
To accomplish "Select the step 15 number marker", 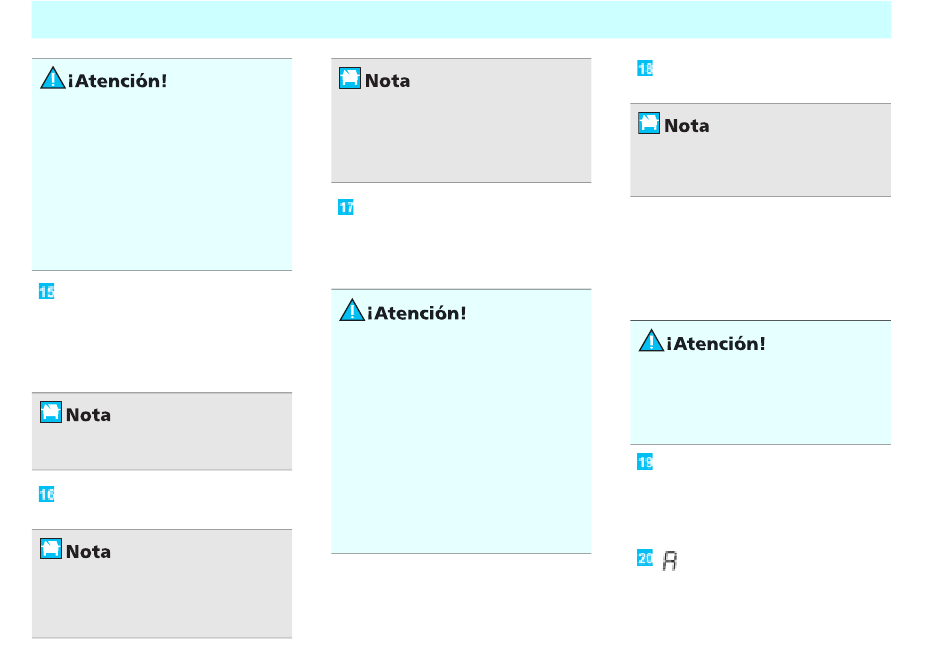I will [47, 292].
